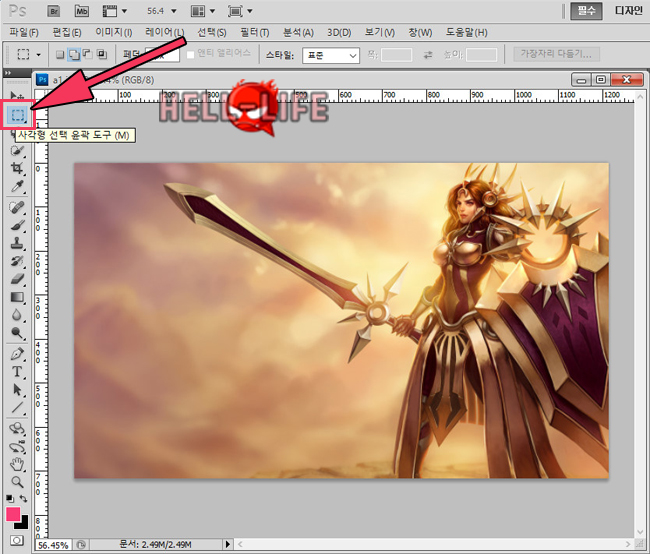Image resolution: width=650 pixels, height=554 pixels.
Task: Open the 도움말(H) menu
Action: tap(466, 32)
